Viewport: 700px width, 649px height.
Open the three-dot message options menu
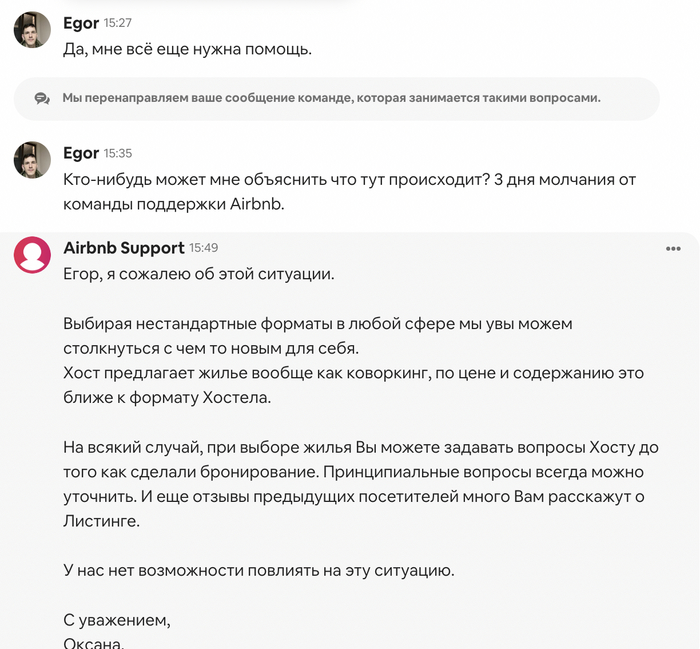click(673, 249)
